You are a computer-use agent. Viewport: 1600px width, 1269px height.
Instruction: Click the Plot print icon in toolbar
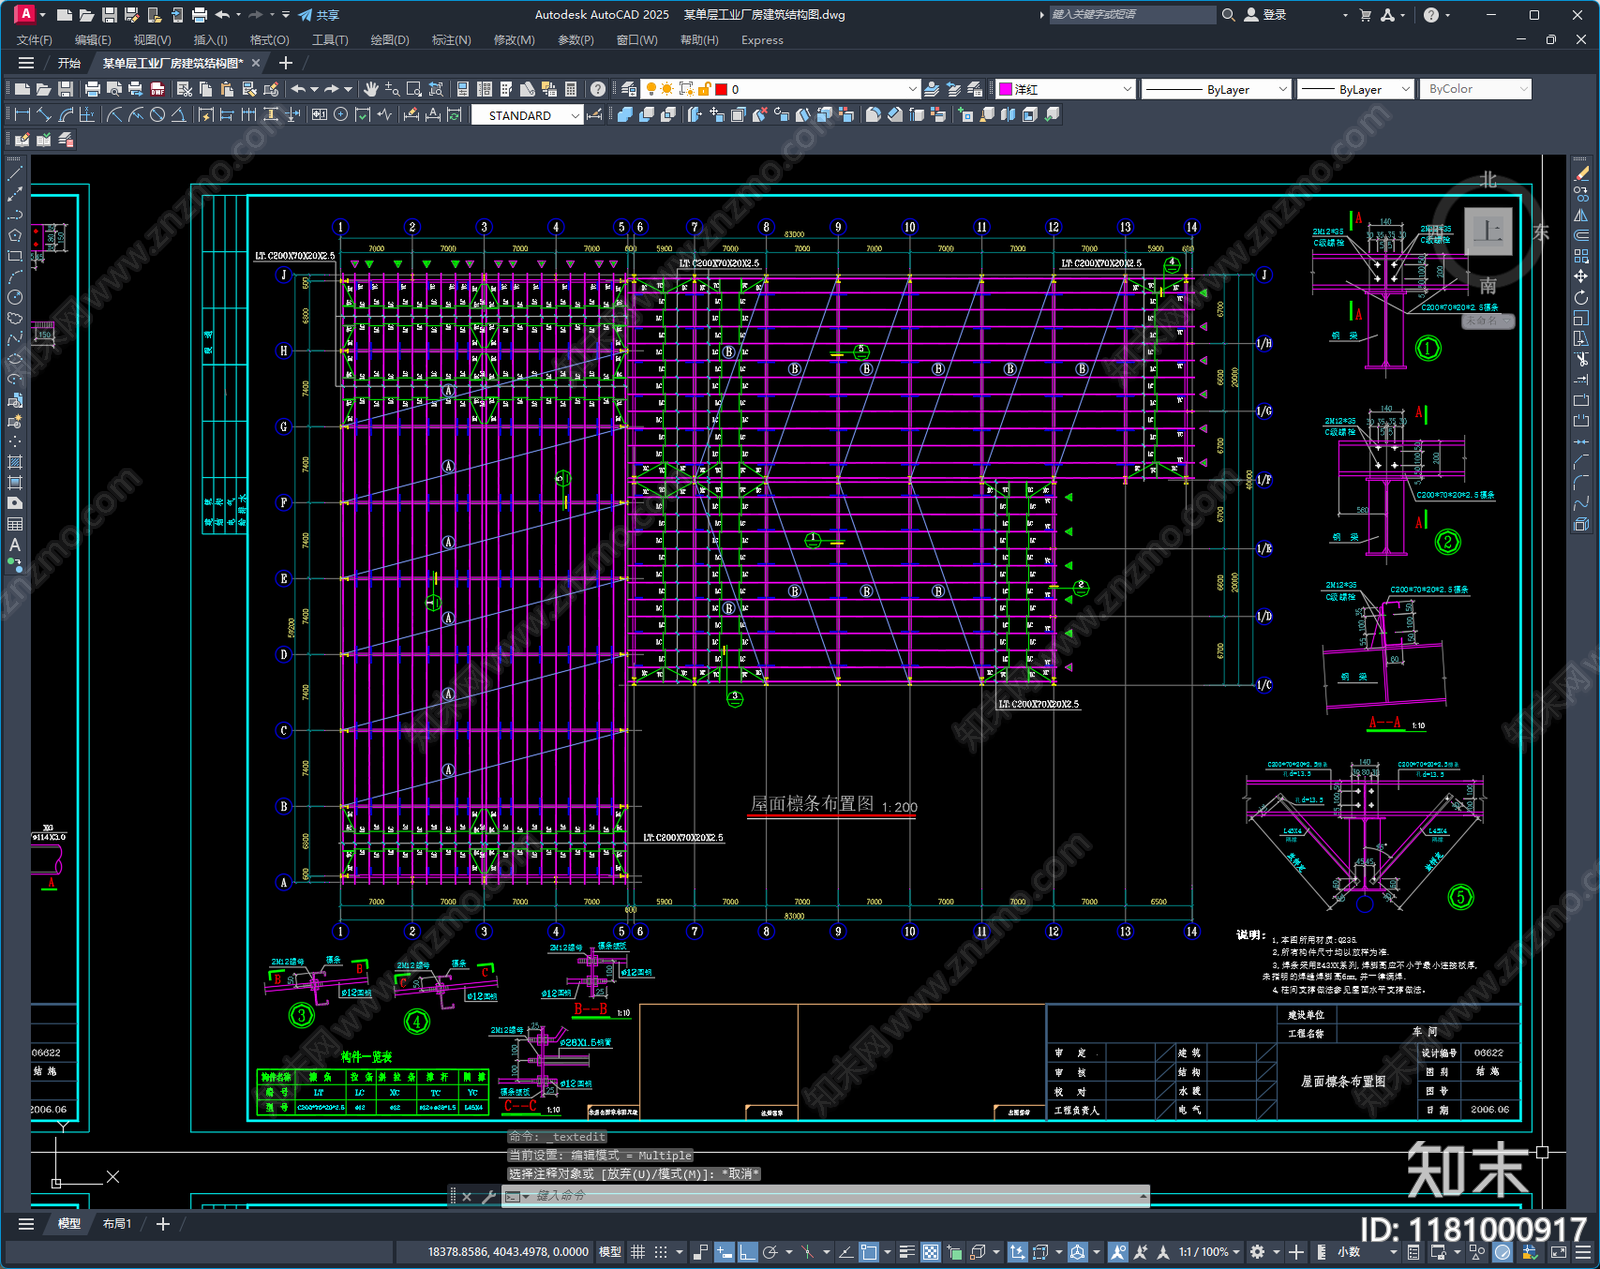click(93, 89)
